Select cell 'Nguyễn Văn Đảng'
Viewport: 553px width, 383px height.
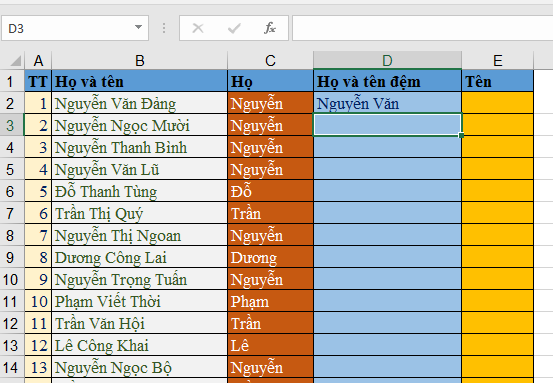(140, 103)
